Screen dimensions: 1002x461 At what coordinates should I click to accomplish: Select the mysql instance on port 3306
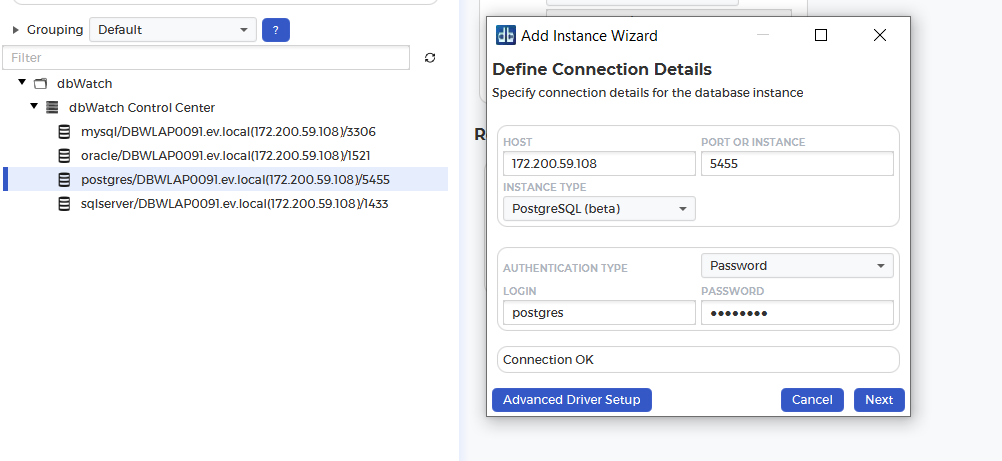coord(228,132)
